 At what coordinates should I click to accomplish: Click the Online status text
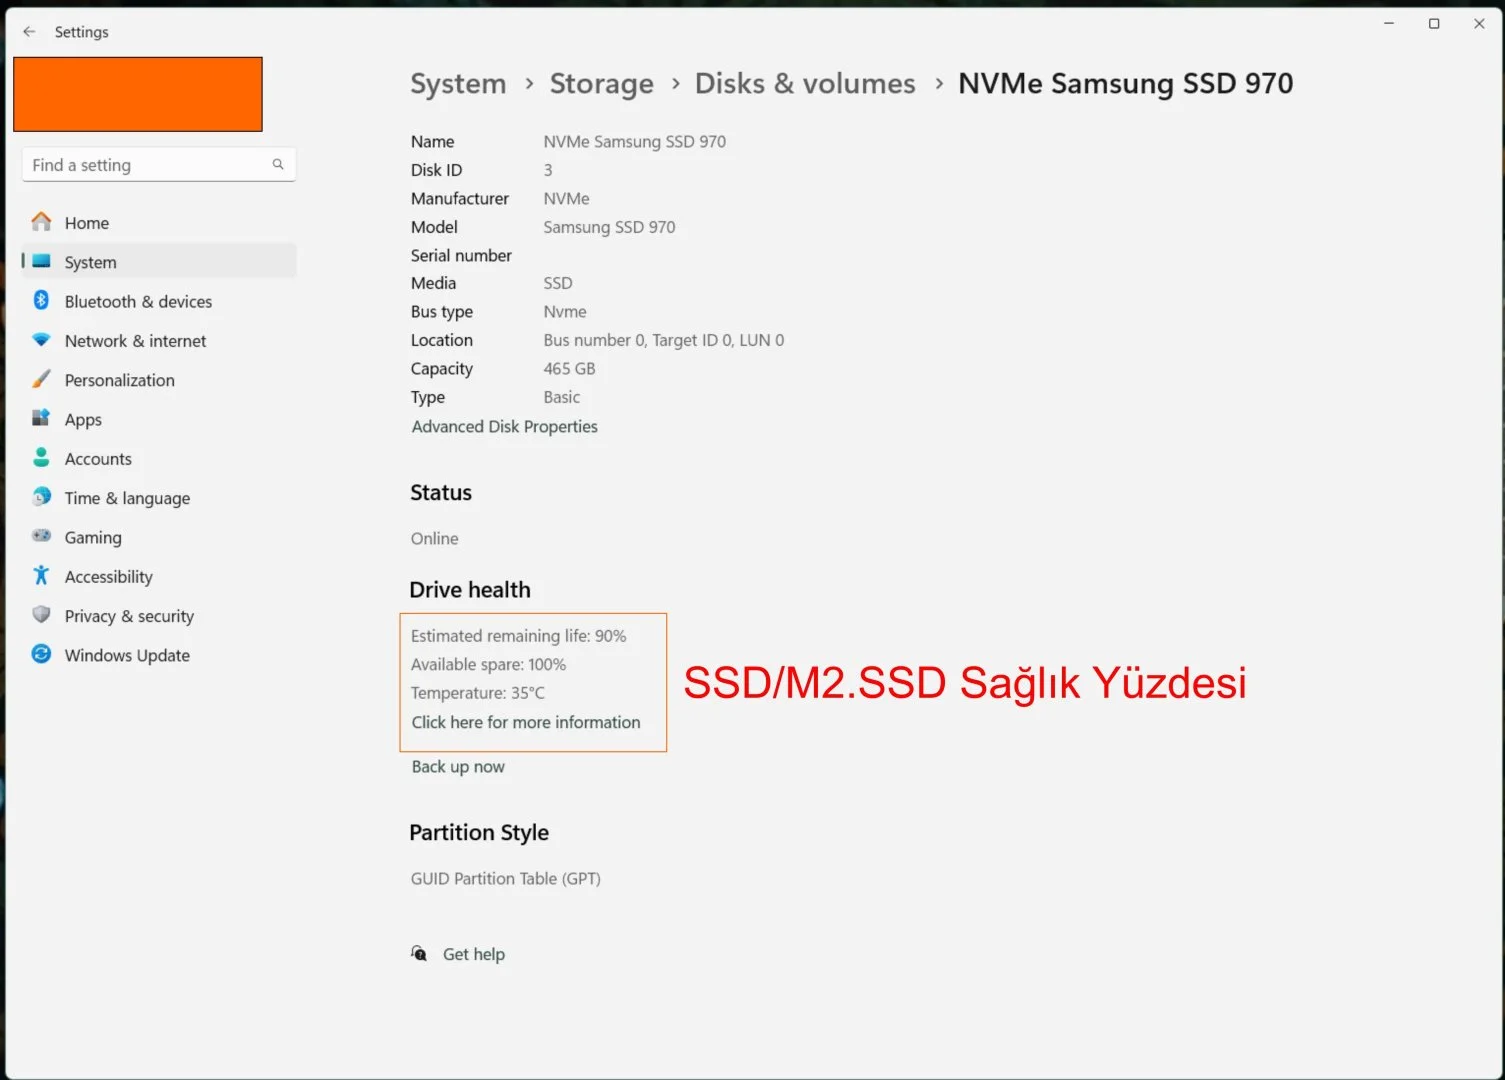click(x=434, y=538)
